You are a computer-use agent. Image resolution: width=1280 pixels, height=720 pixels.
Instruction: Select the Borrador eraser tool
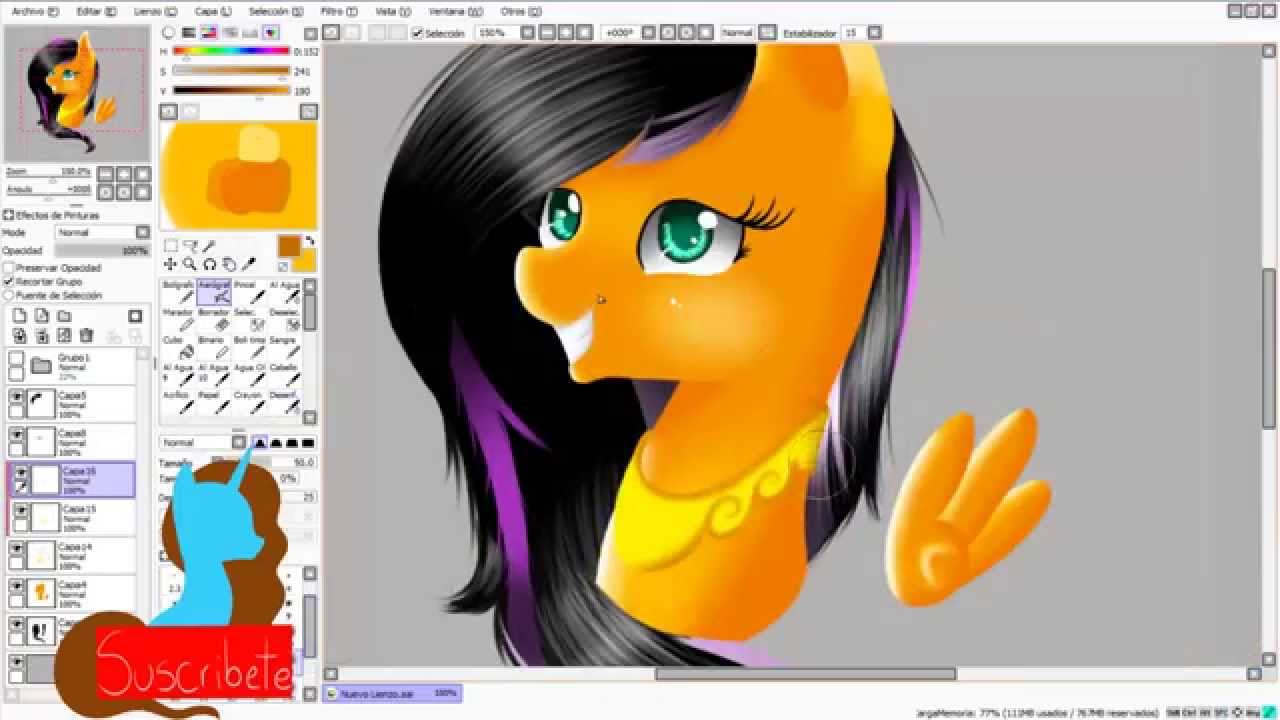214,319
